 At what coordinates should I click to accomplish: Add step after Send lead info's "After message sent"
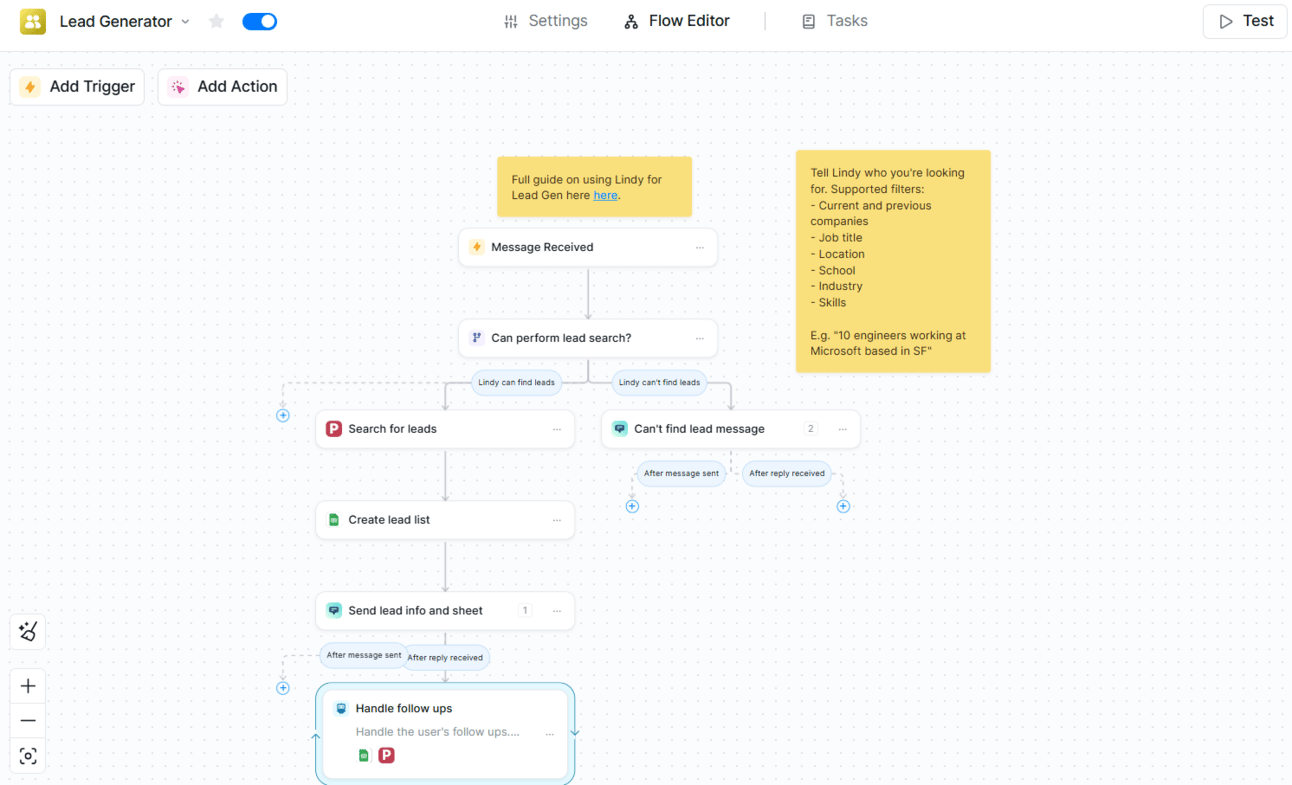(x=283, y=688)
